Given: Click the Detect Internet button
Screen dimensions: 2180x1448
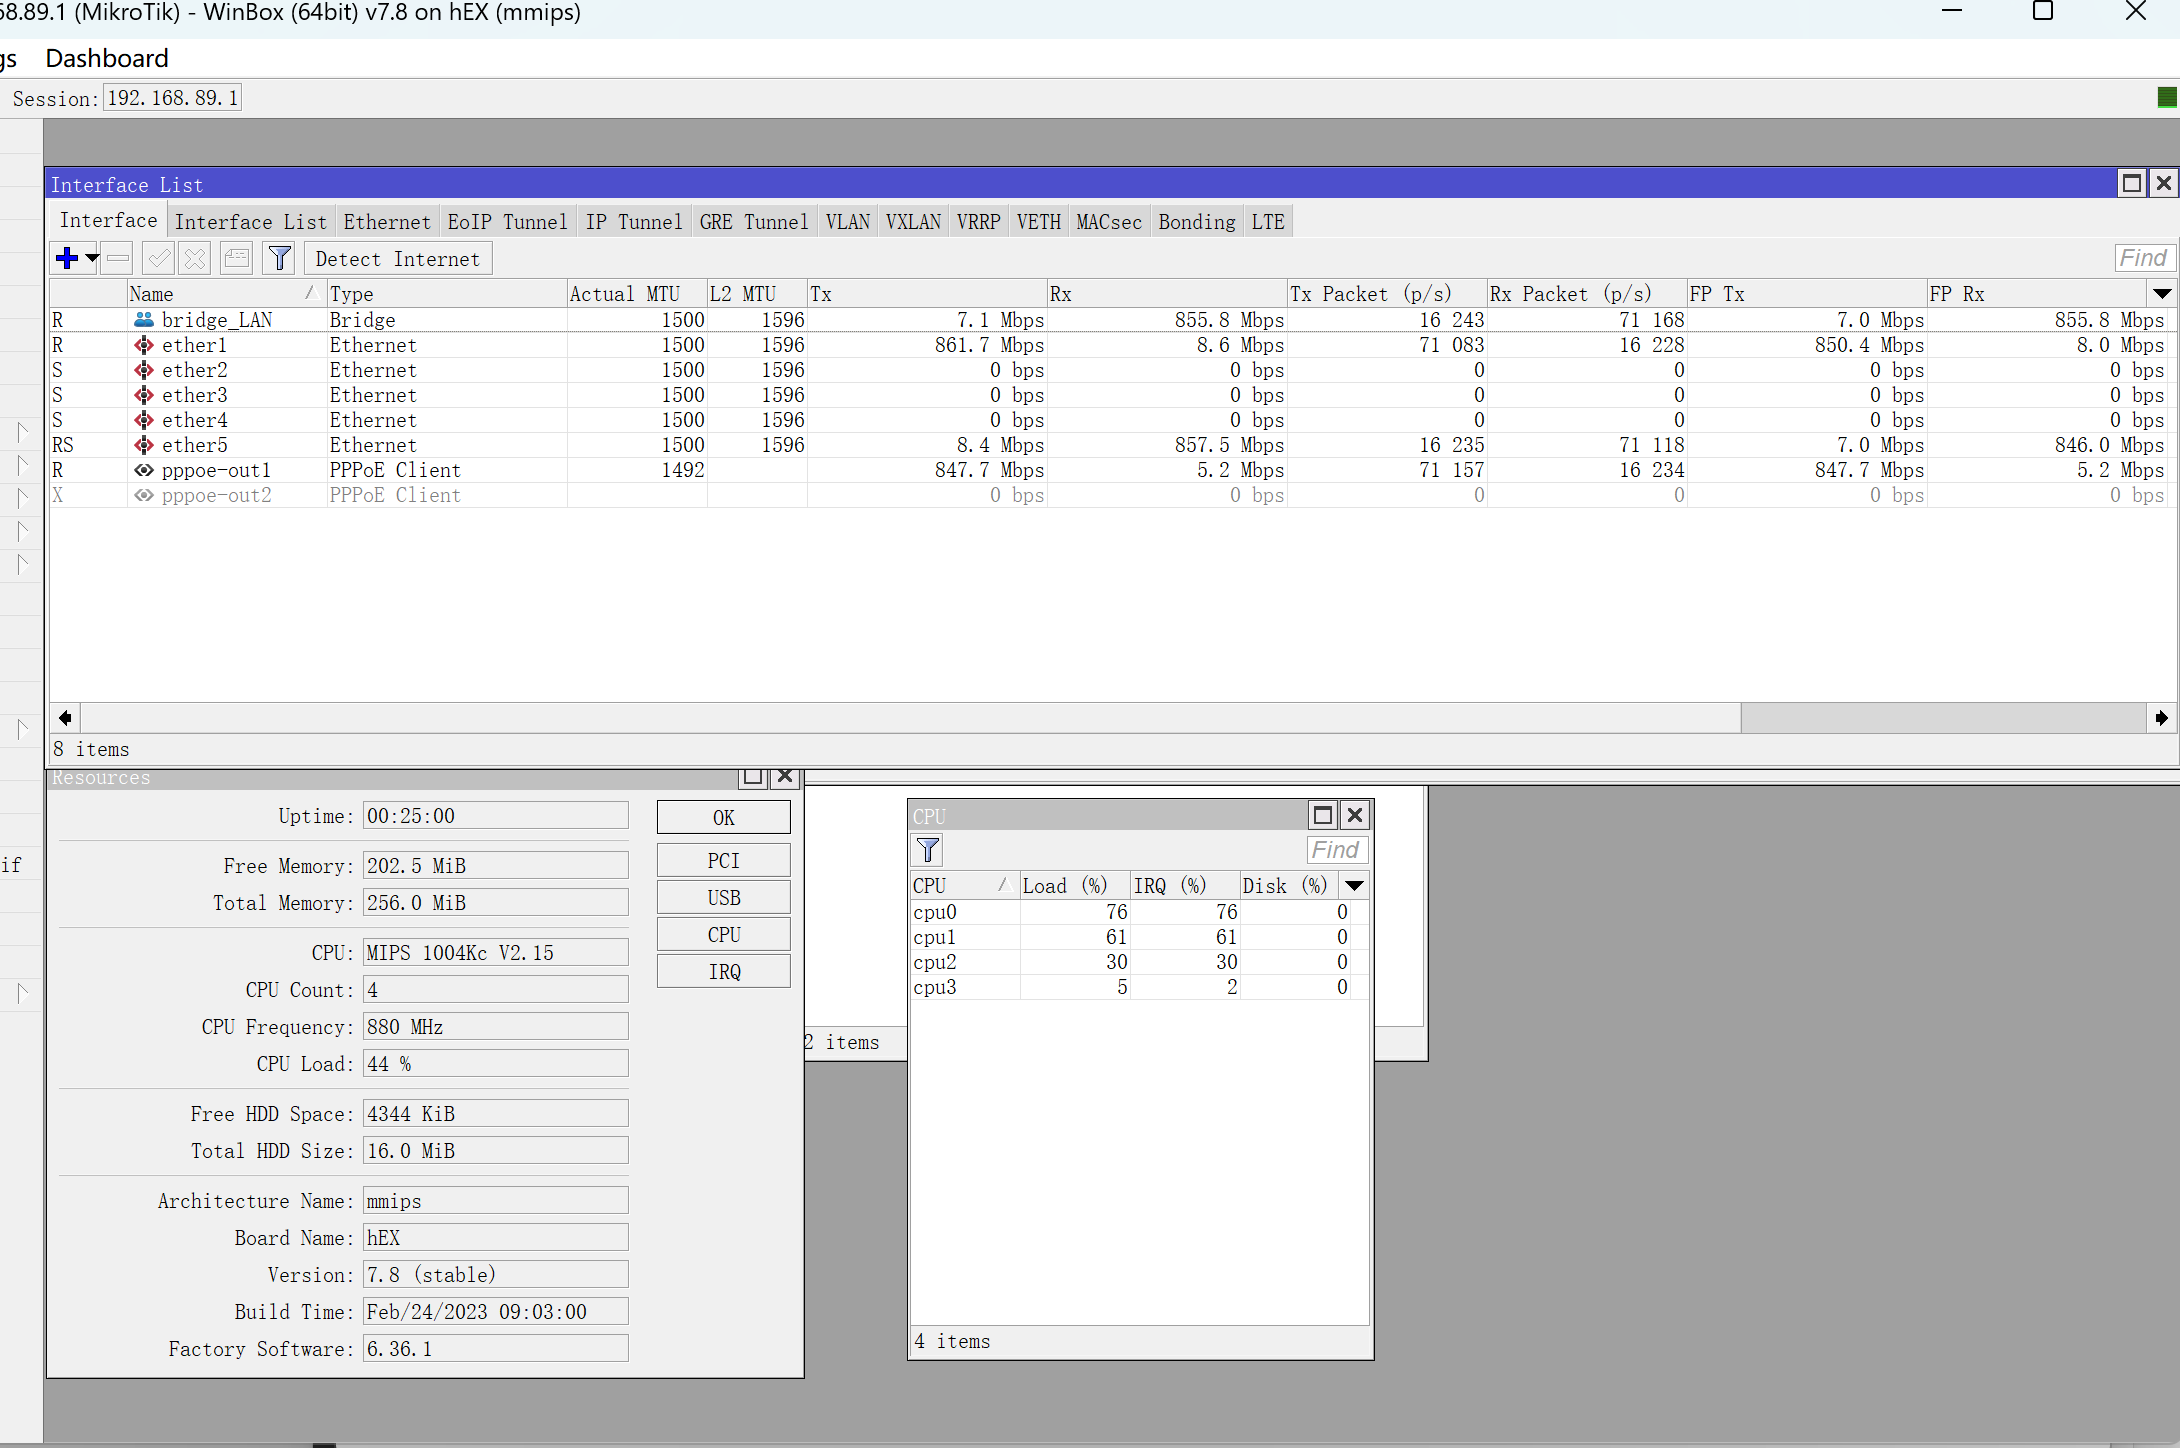Looking at the screenshot, I should coord(397,259).
